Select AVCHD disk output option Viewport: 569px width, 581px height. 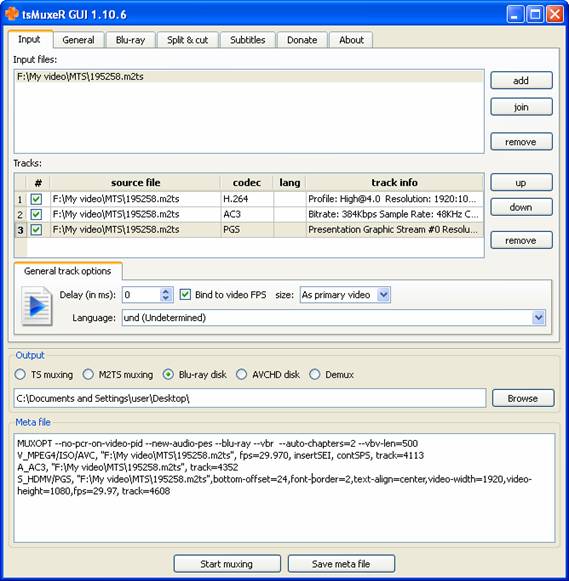tap(242, 375)
